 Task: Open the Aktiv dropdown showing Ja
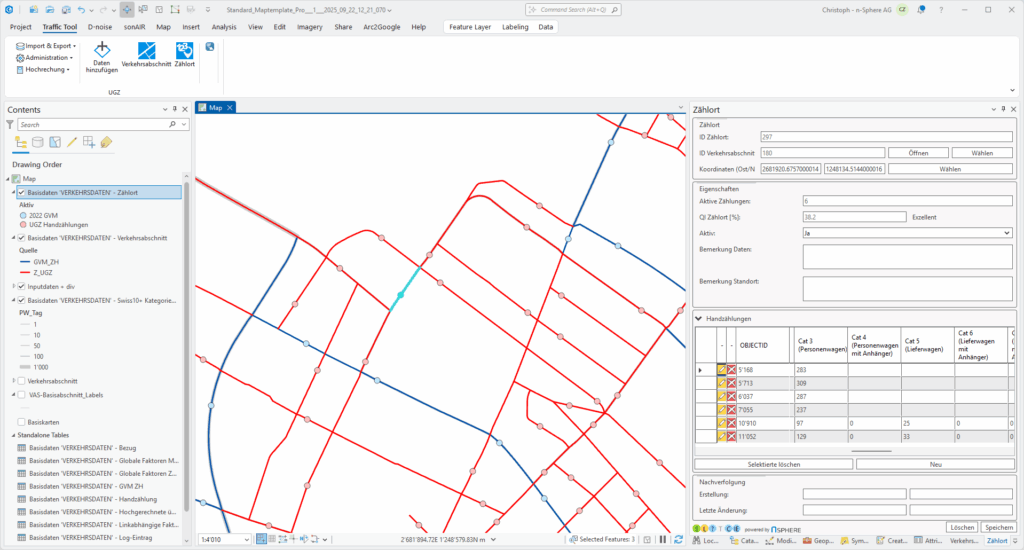[1006, 232]
